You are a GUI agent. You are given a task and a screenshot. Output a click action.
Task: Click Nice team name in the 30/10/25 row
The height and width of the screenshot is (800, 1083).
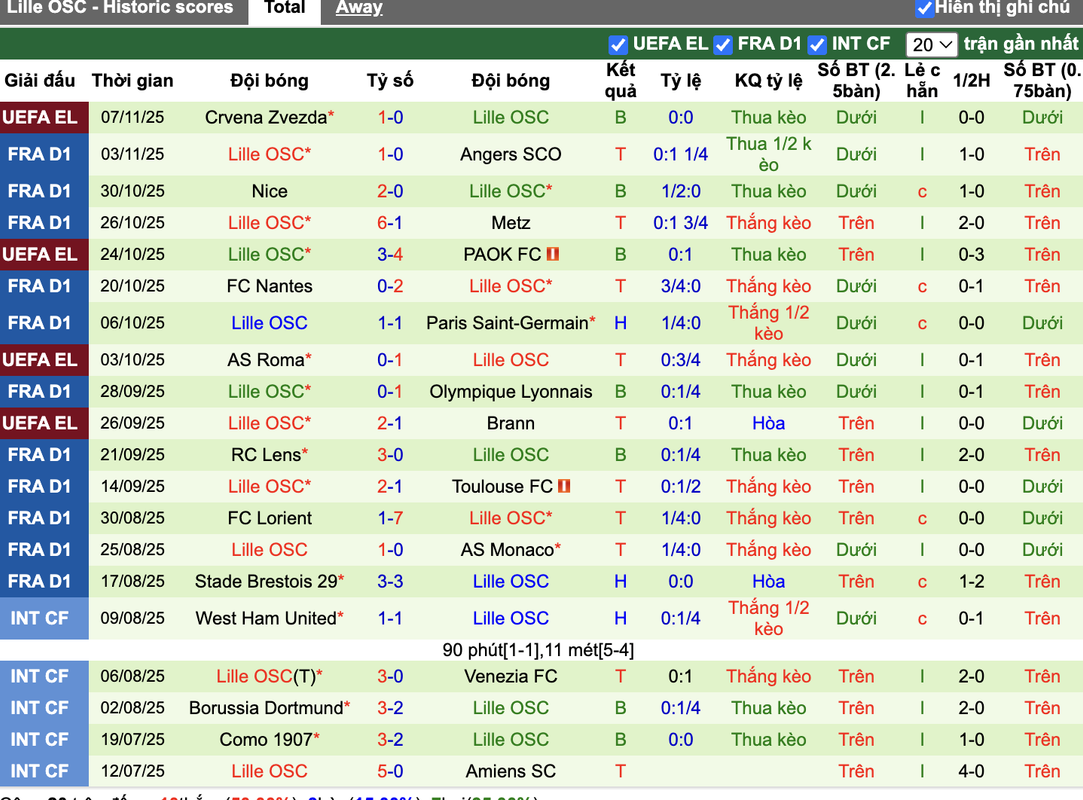(269, 191)
